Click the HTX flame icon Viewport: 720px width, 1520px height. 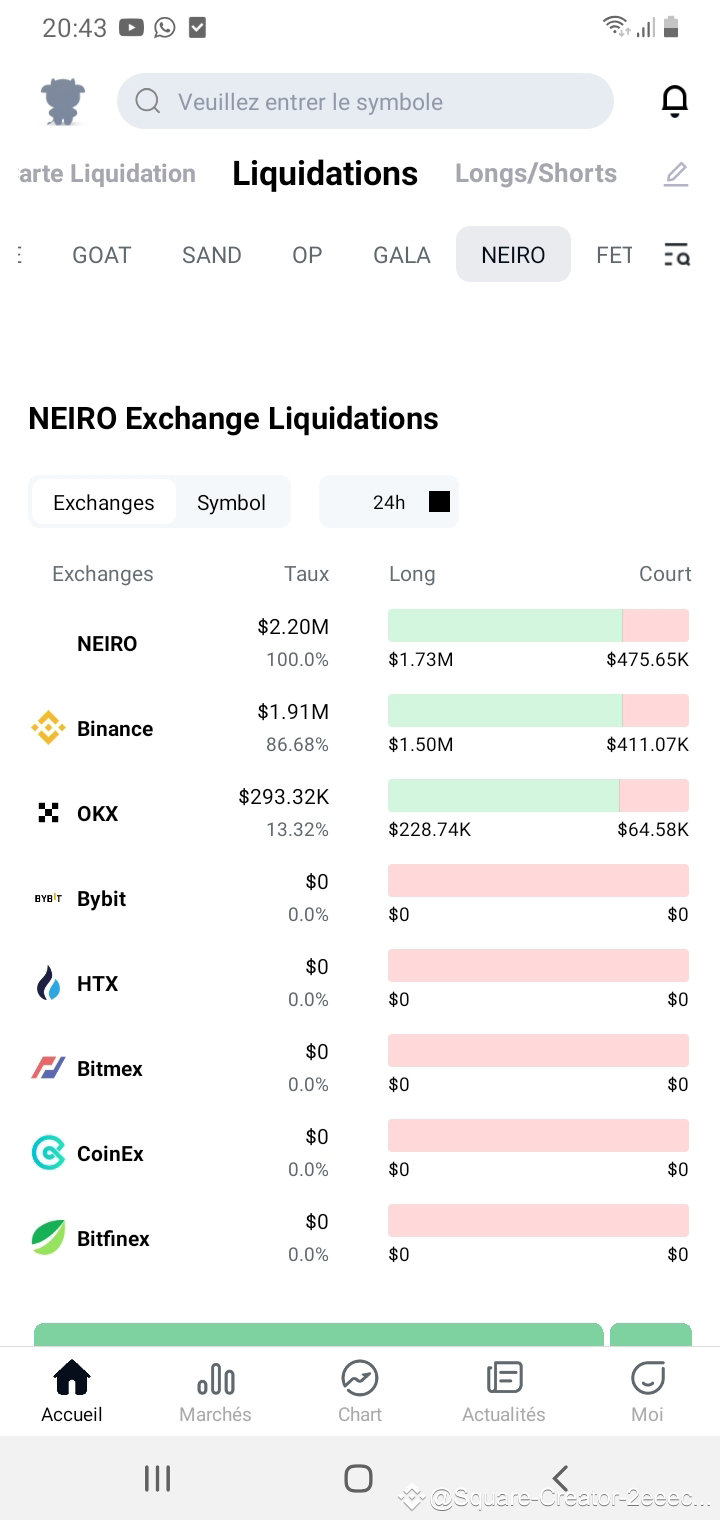(49, 983)
